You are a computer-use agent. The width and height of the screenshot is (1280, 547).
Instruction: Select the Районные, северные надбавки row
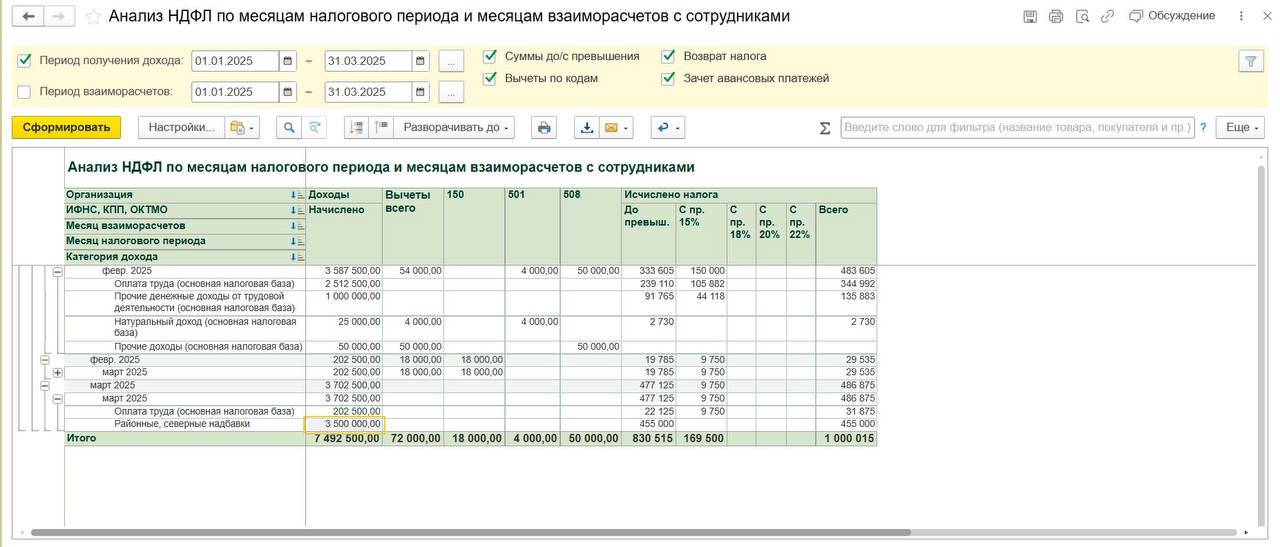pos(182,424)
